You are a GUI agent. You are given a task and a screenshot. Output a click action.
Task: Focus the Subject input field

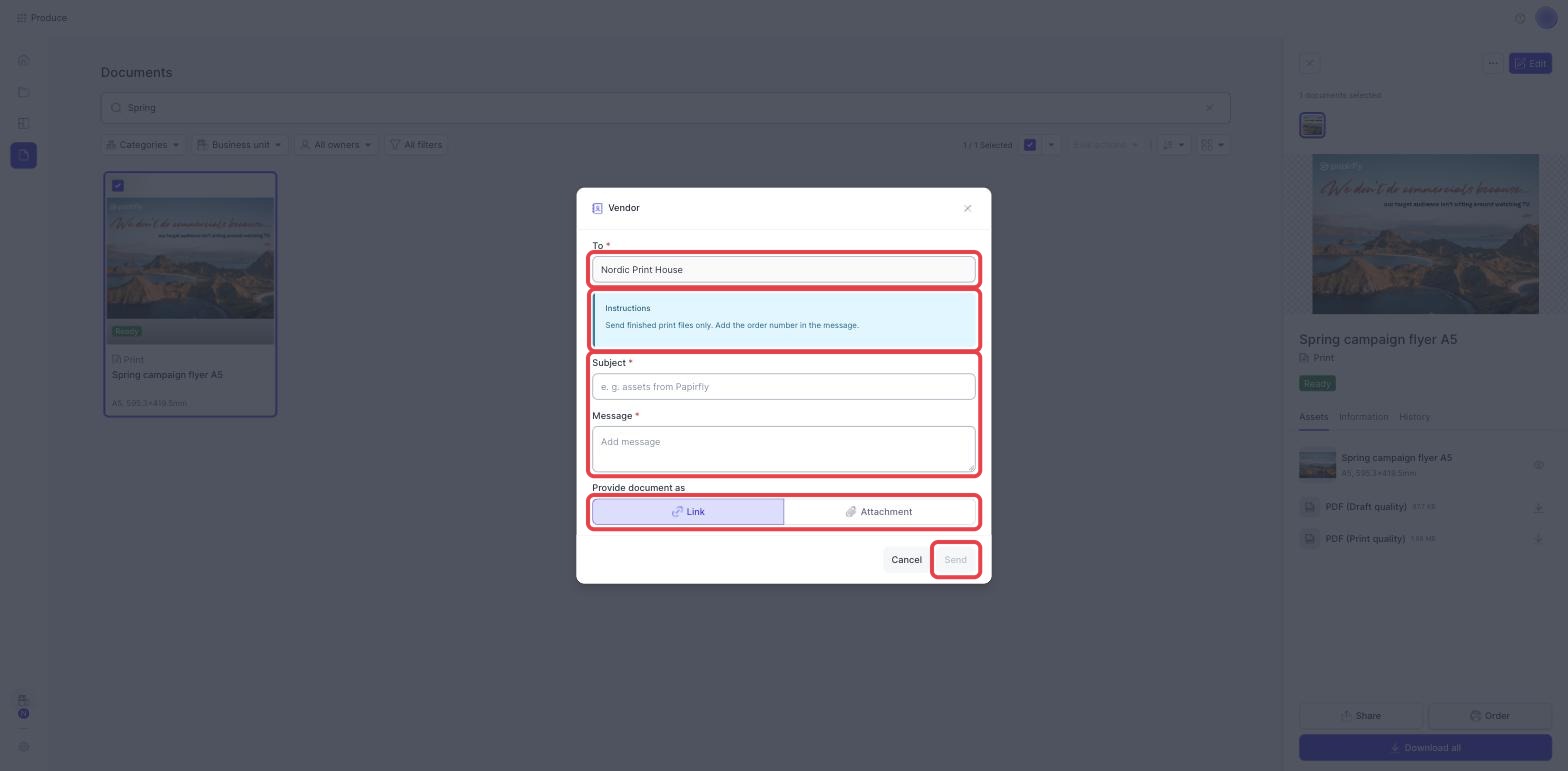[783, 386]
